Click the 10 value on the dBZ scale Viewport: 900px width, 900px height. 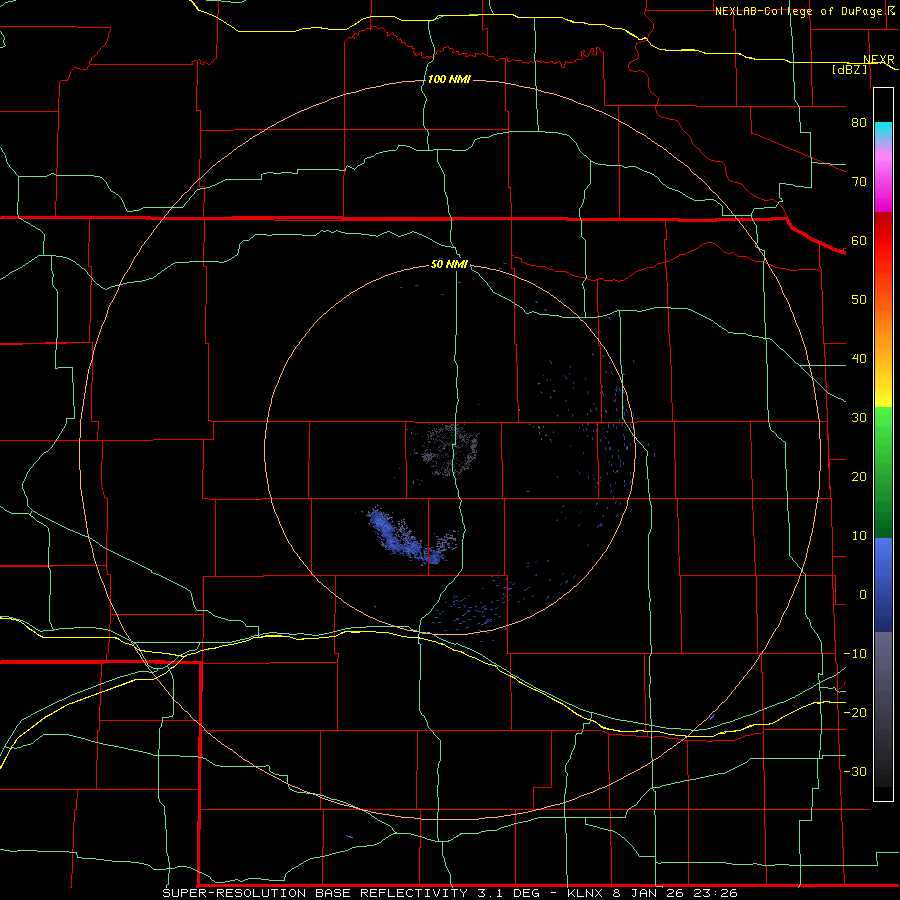pyautogui.click(x=859, y=536)
